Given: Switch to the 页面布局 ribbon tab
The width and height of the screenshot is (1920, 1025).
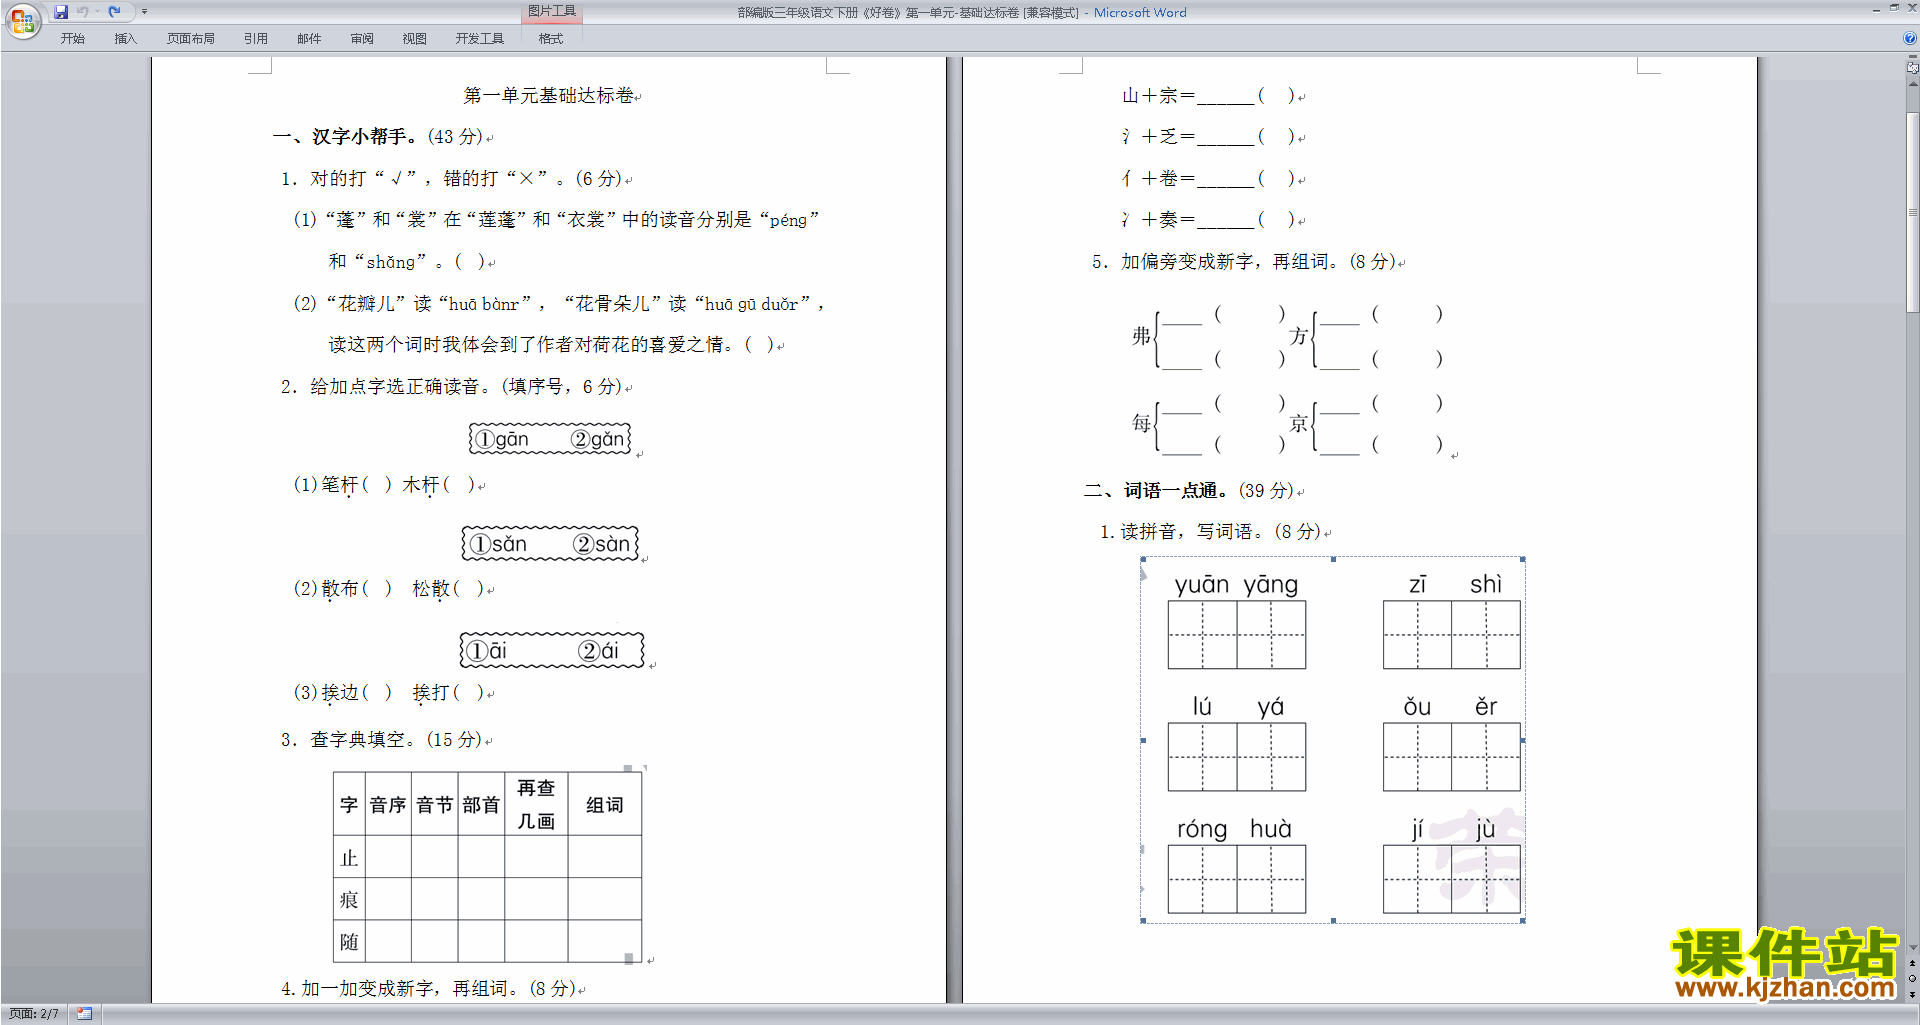Looking at the screenshot, I should (x=191, y=39).
